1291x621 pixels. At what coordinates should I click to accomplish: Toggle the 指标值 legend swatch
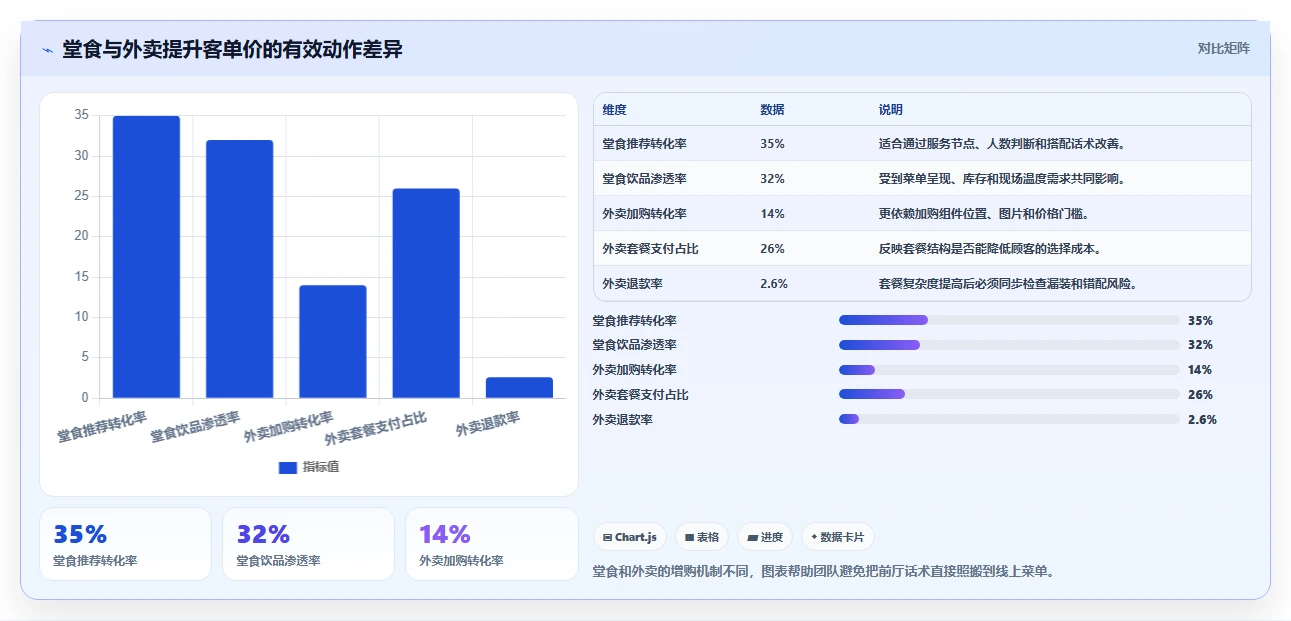[x=288, y=467]
